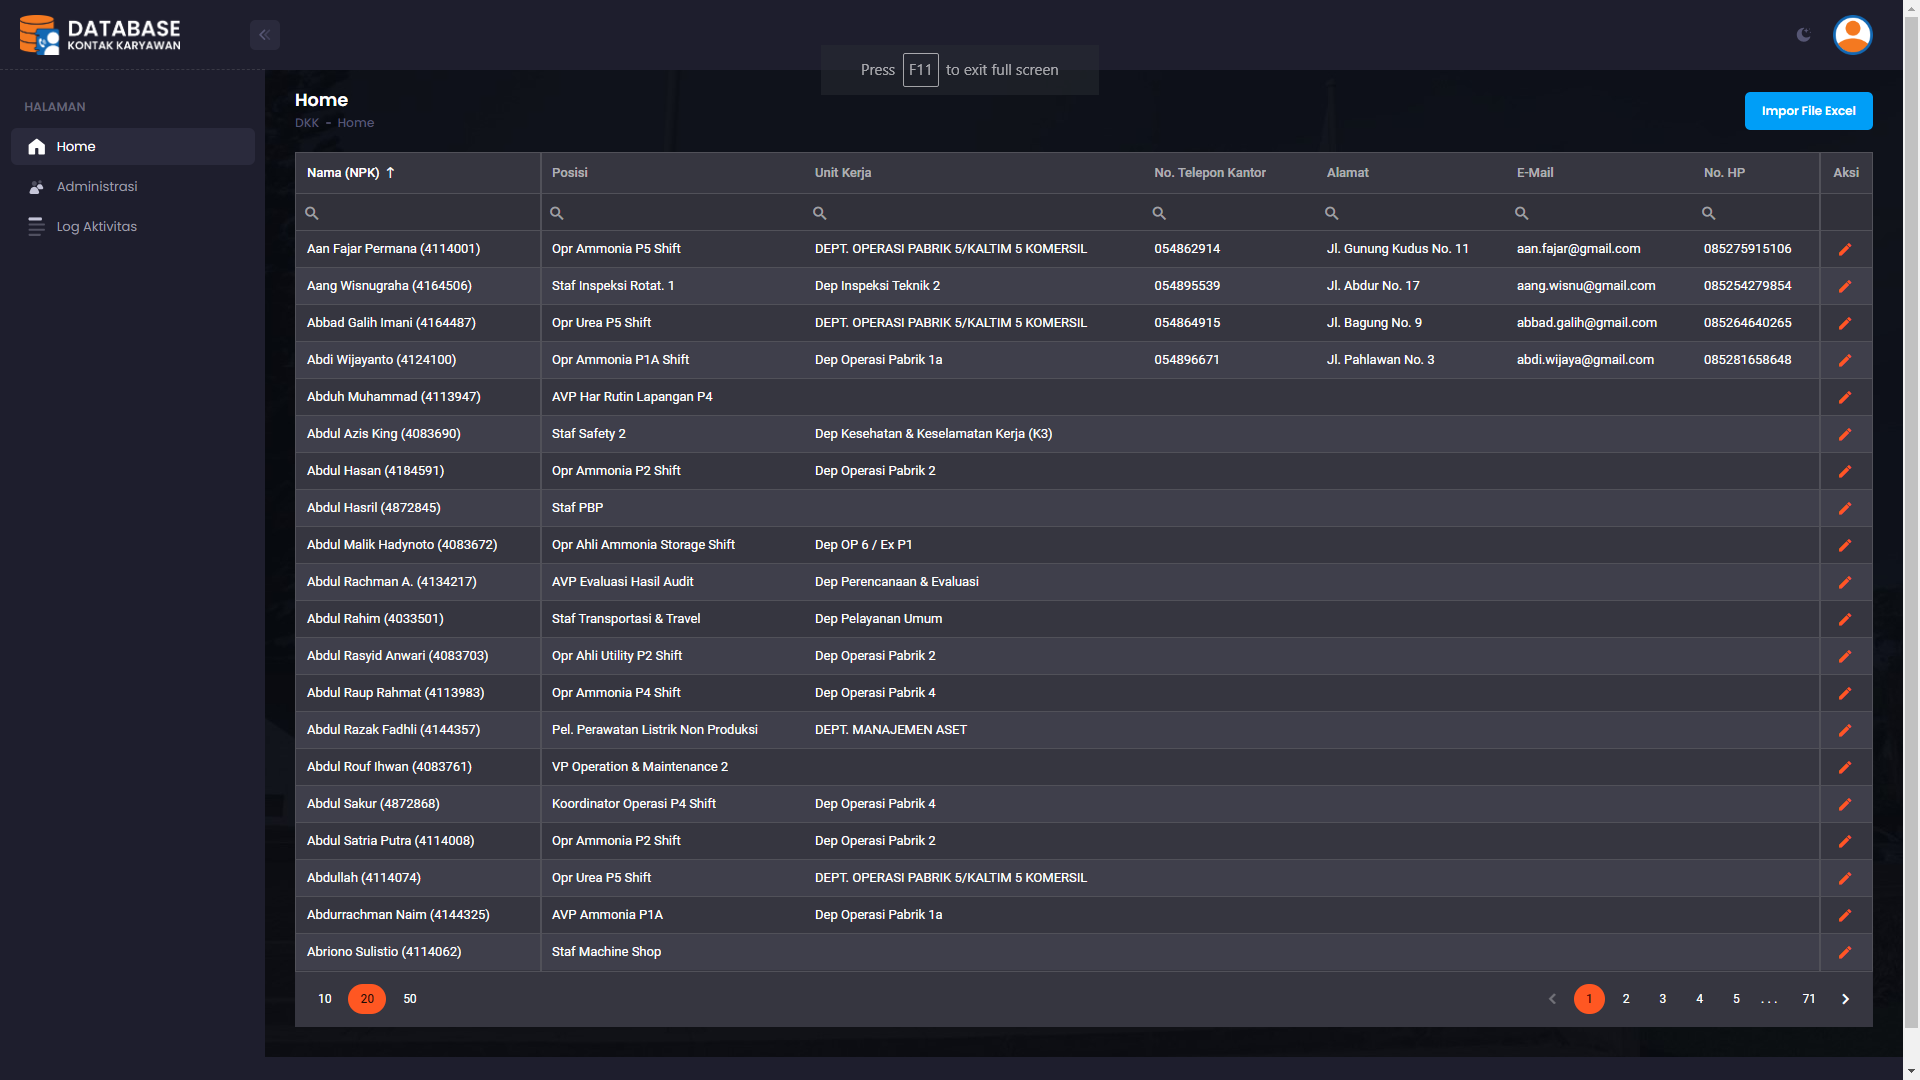1920x1080 pixels.
Task: Open Home in the sidebar
Action: coord(133,146)
